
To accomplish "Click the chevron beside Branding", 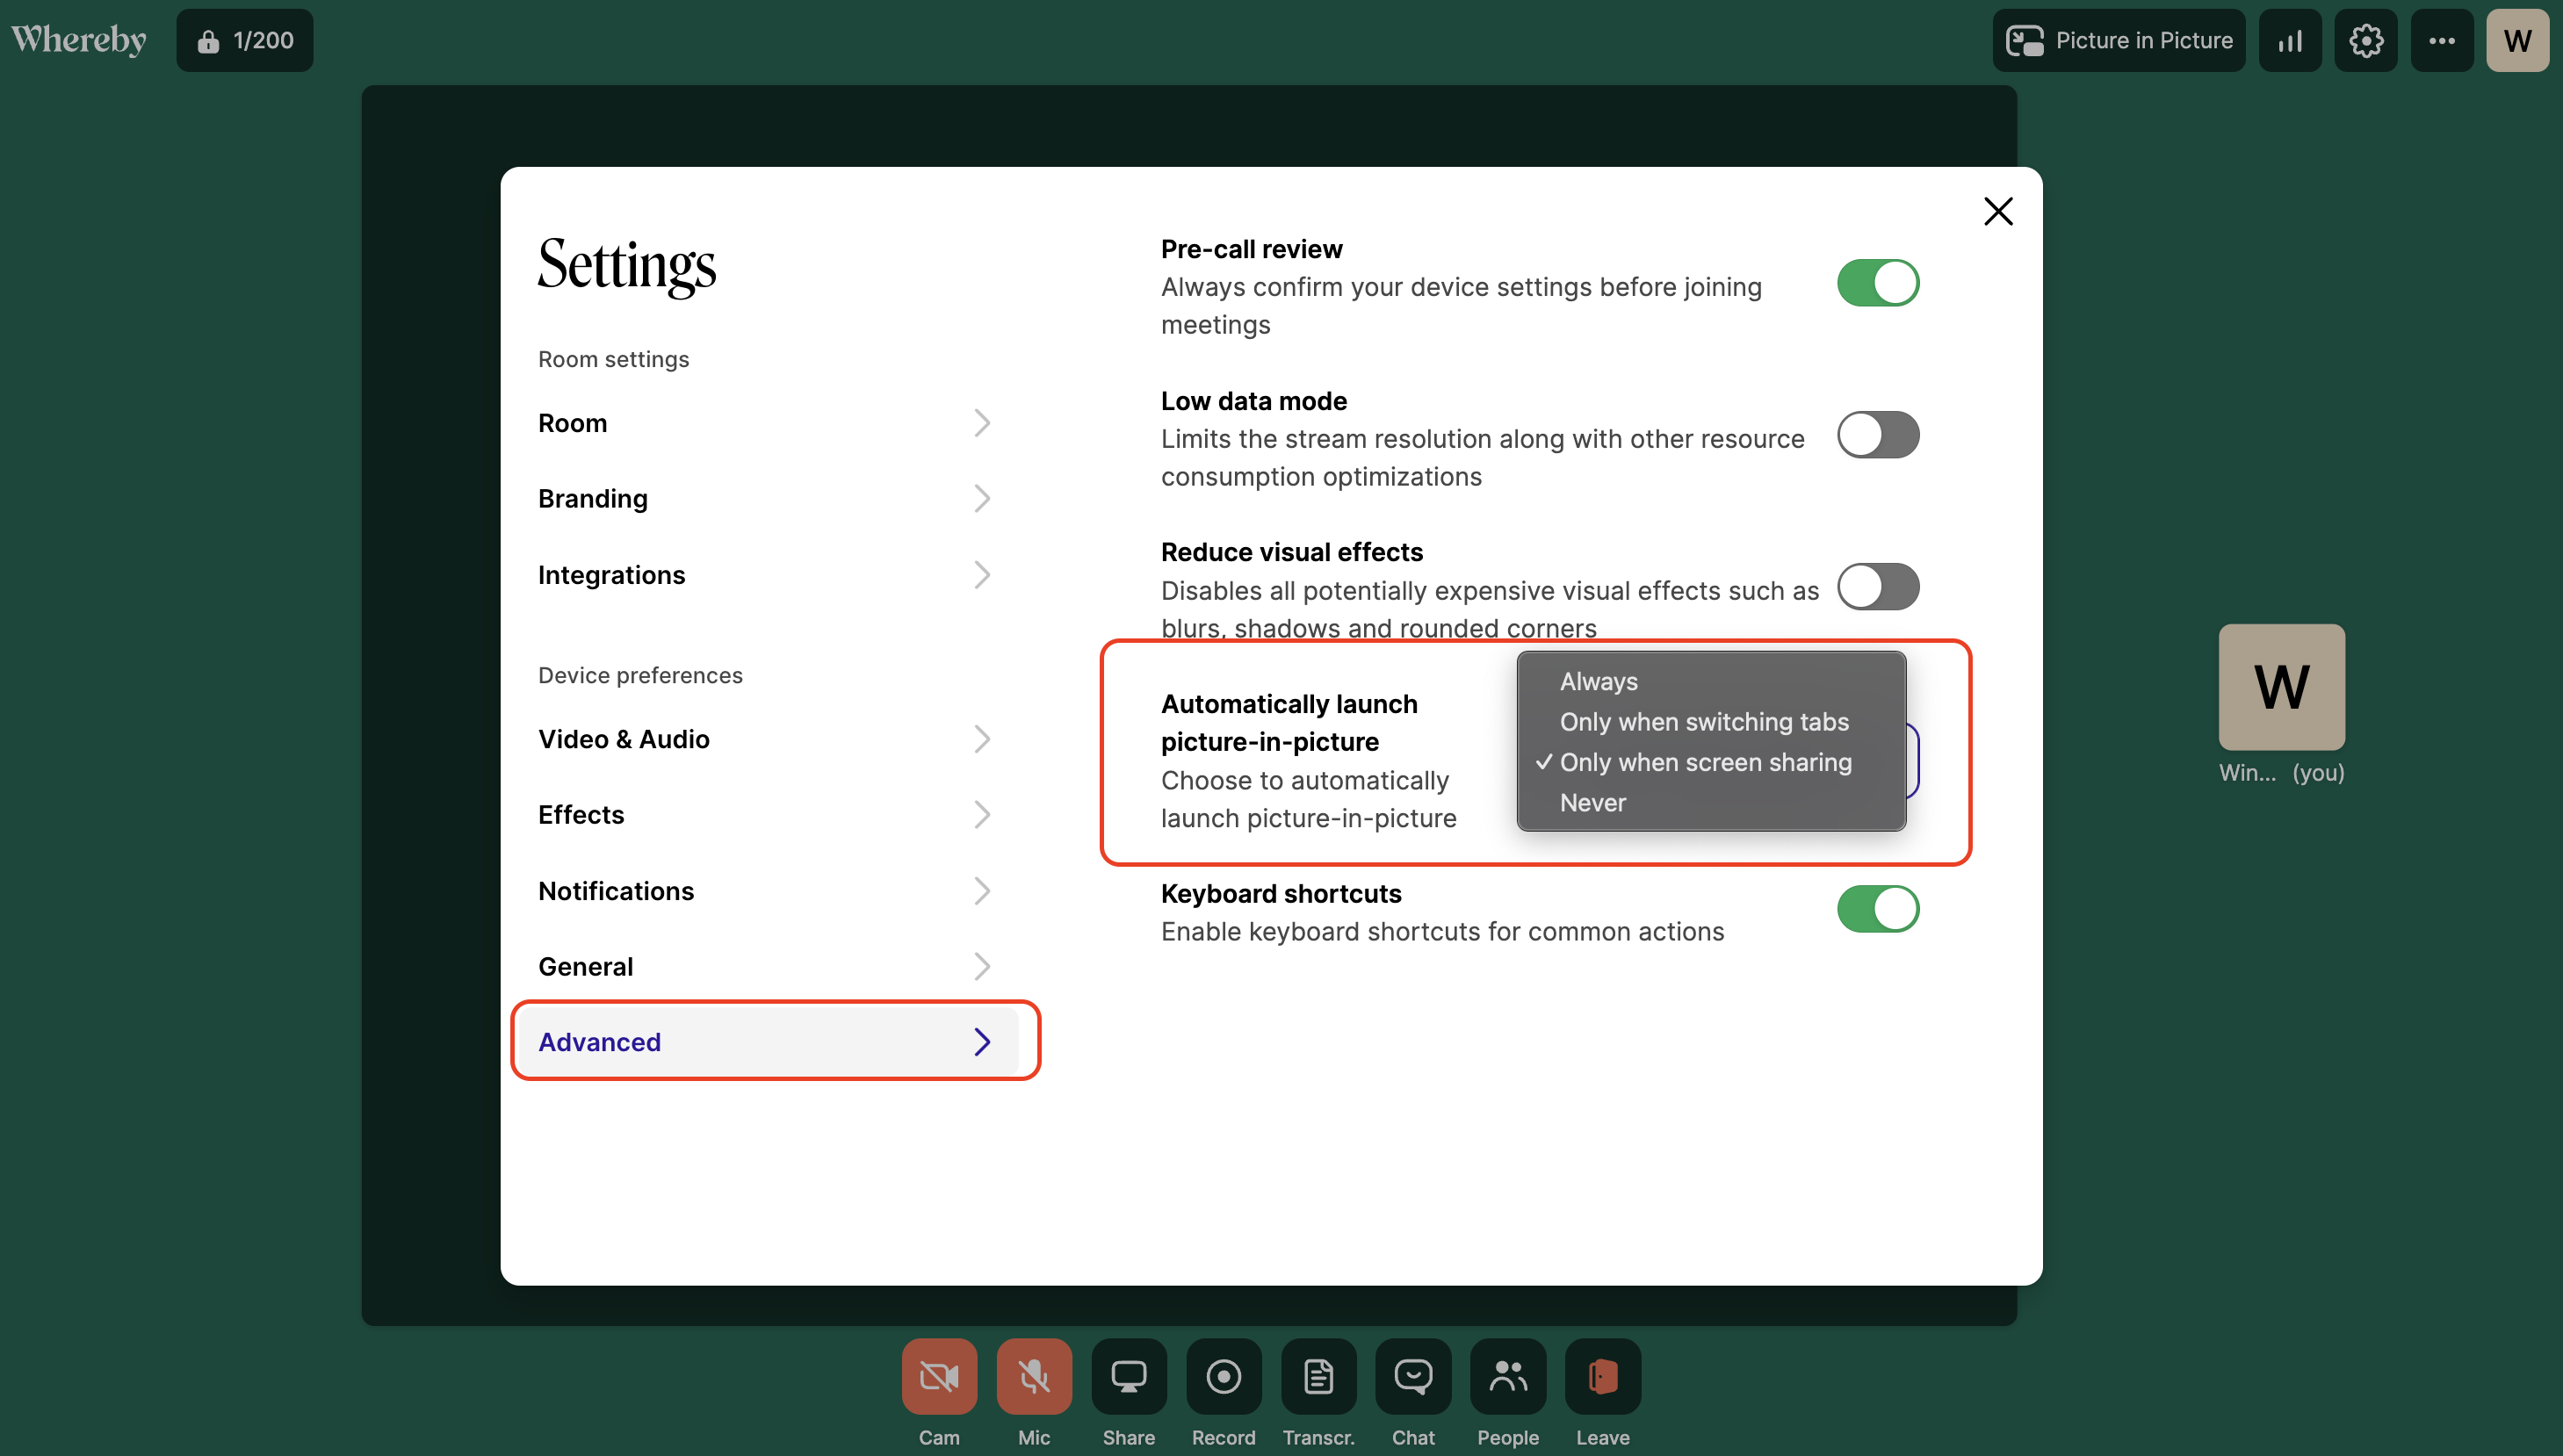I will tap(982, 499).
